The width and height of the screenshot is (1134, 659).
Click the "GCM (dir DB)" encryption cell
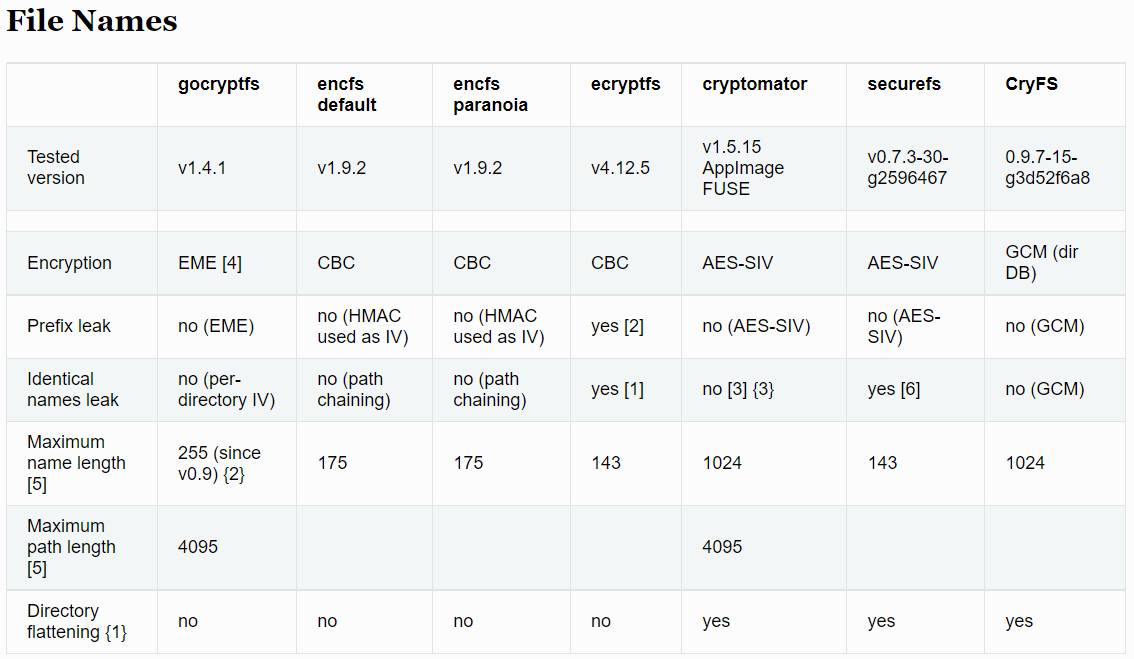coord(1042,263)
